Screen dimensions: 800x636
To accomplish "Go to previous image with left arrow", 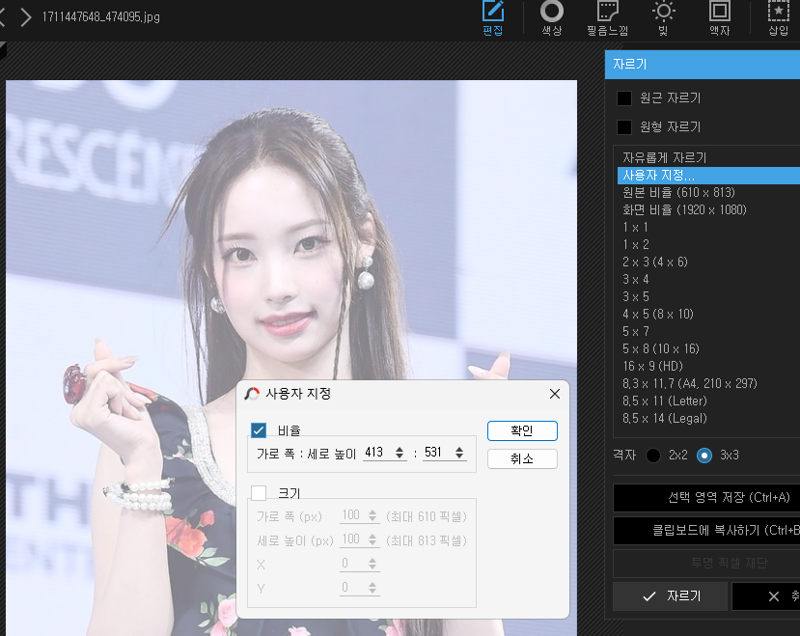I will coord(2,17).
